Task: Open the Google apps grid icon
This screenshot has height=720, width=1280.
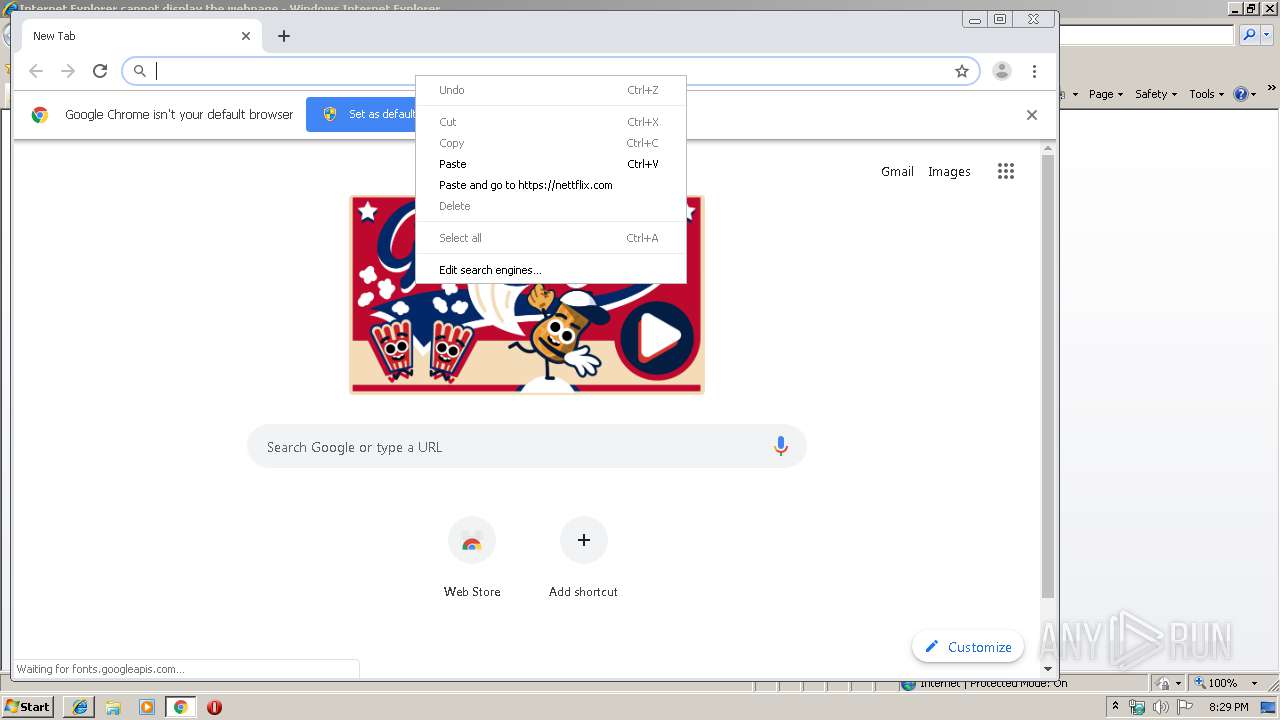Action: [1006, 171]
